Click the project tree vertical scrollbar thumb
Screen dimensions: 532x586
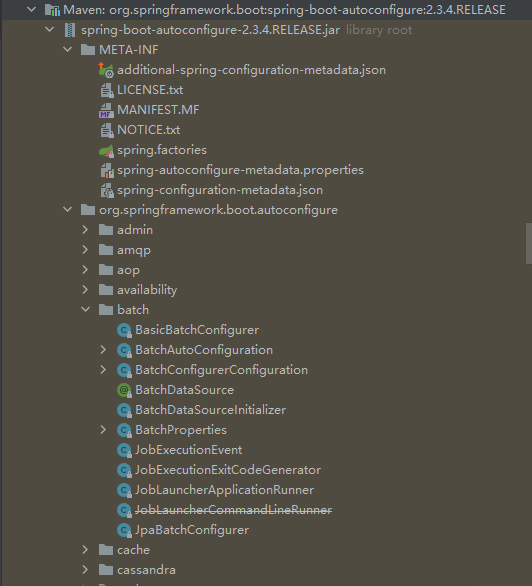point(529,244)
